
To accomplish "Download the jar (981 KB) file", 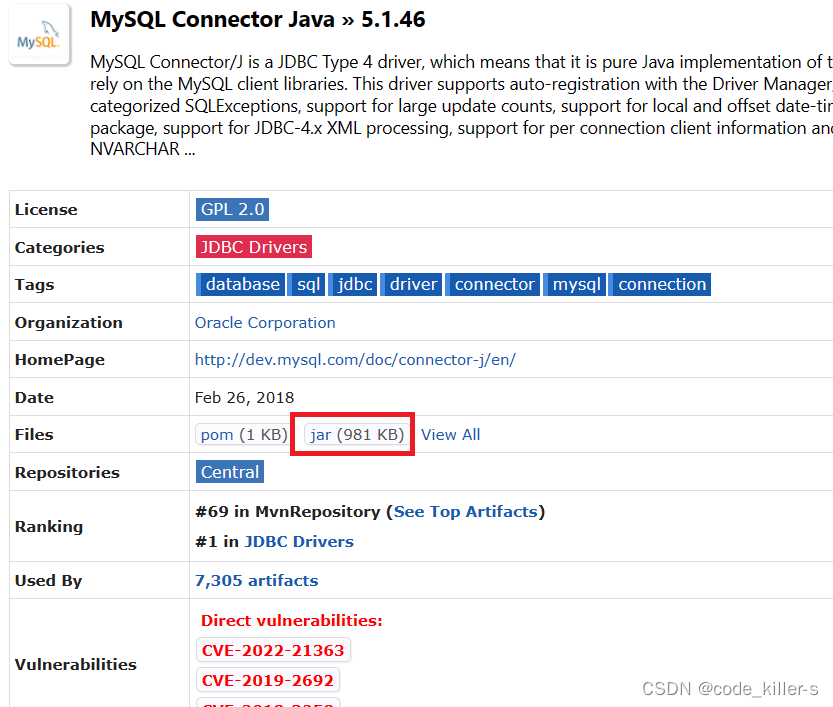I will coord(351,434).
